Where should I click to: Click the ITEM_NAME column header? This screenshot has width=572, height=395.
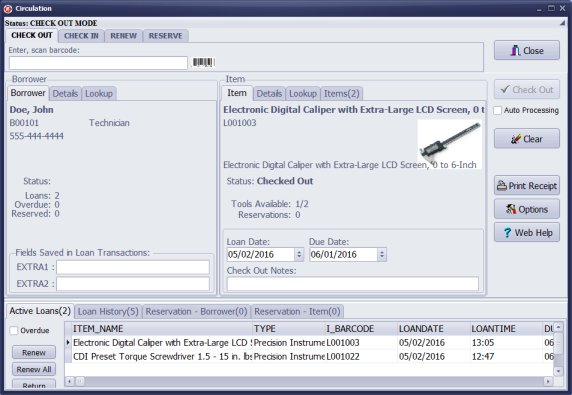coord(162,329)
